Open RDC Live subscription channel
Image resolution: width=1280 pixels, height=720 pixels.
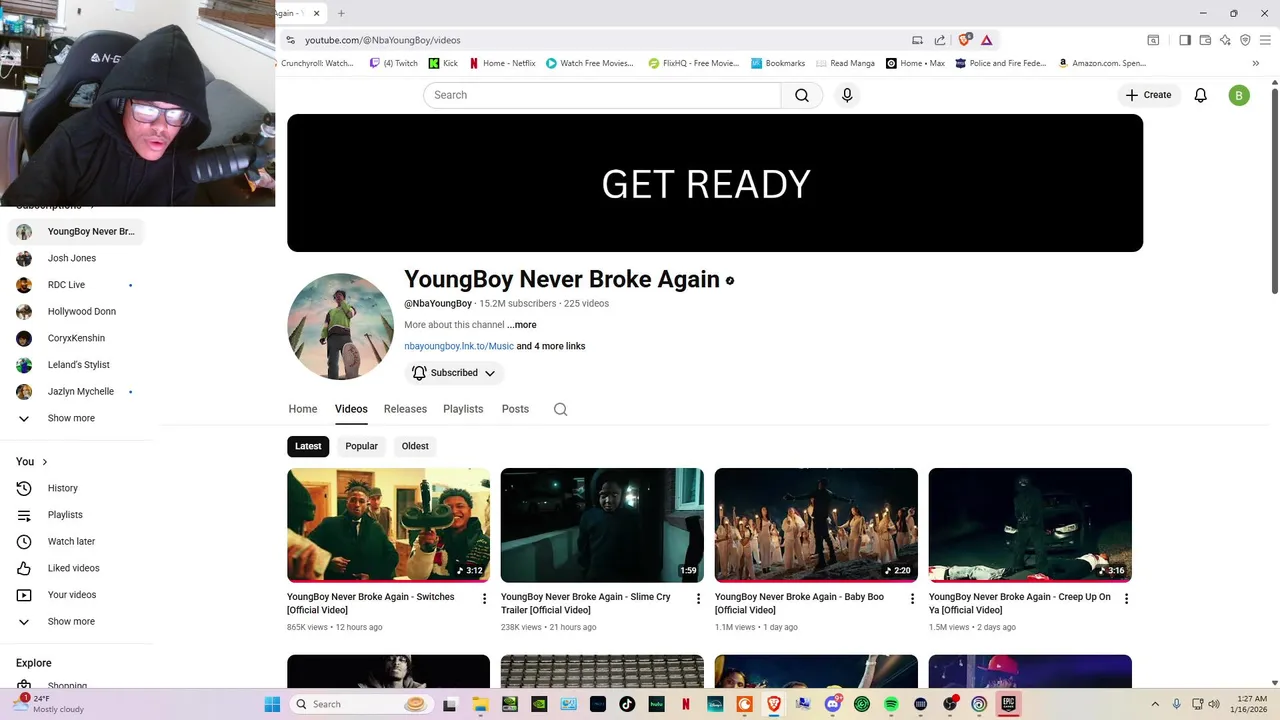click(76, 285)
